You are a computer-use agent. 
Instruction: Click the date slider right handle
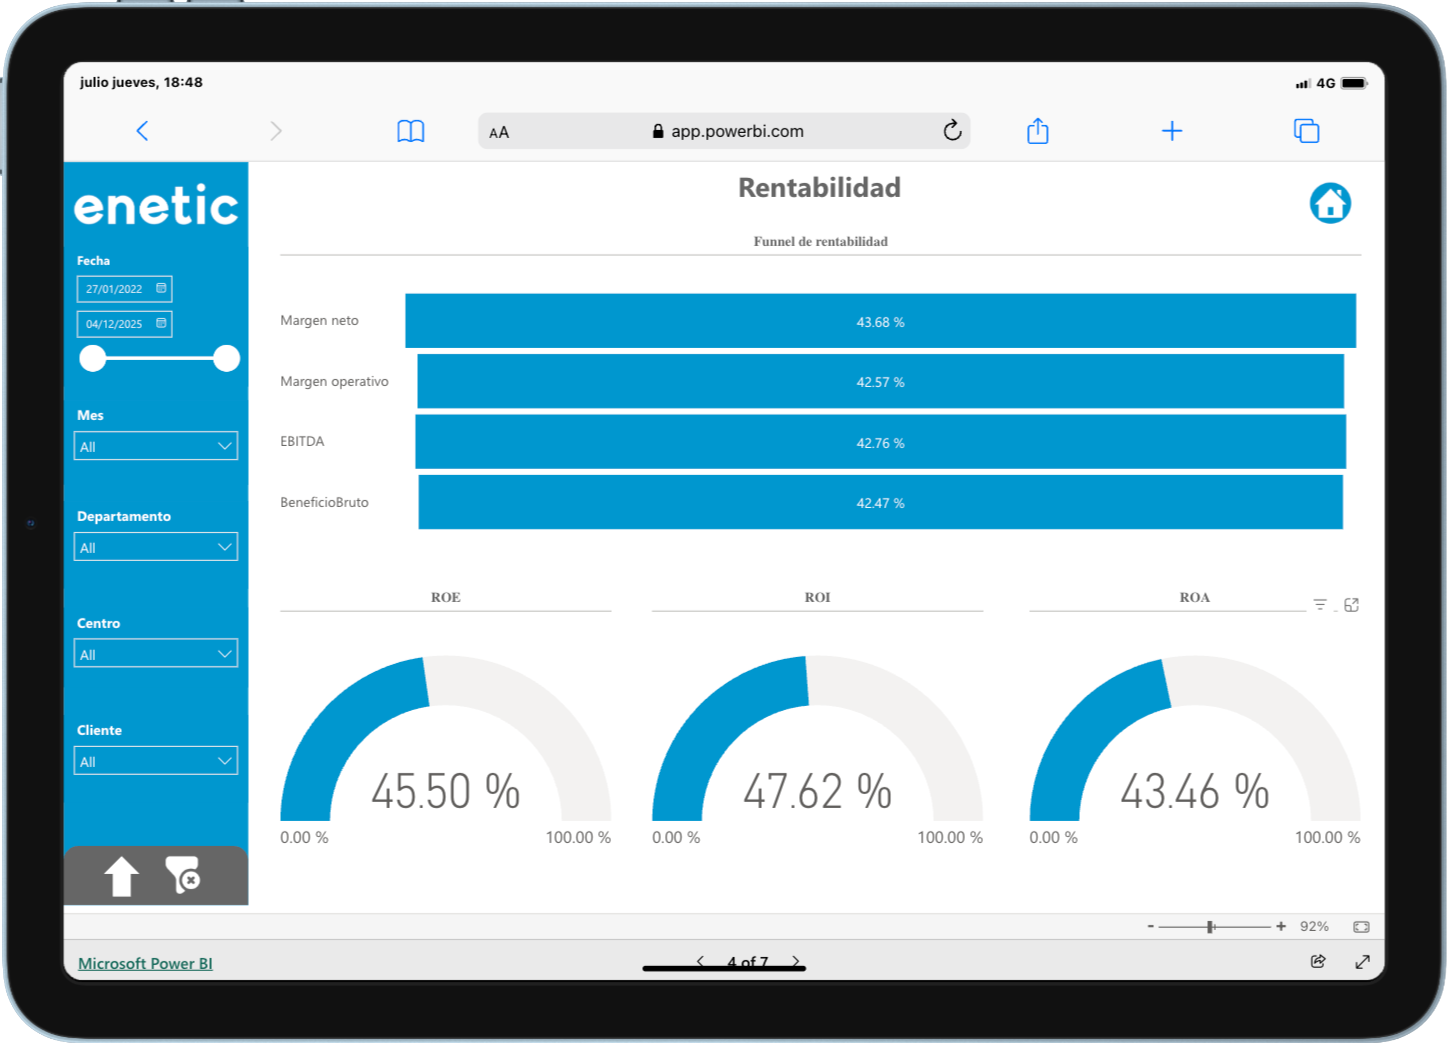(227, 358)
